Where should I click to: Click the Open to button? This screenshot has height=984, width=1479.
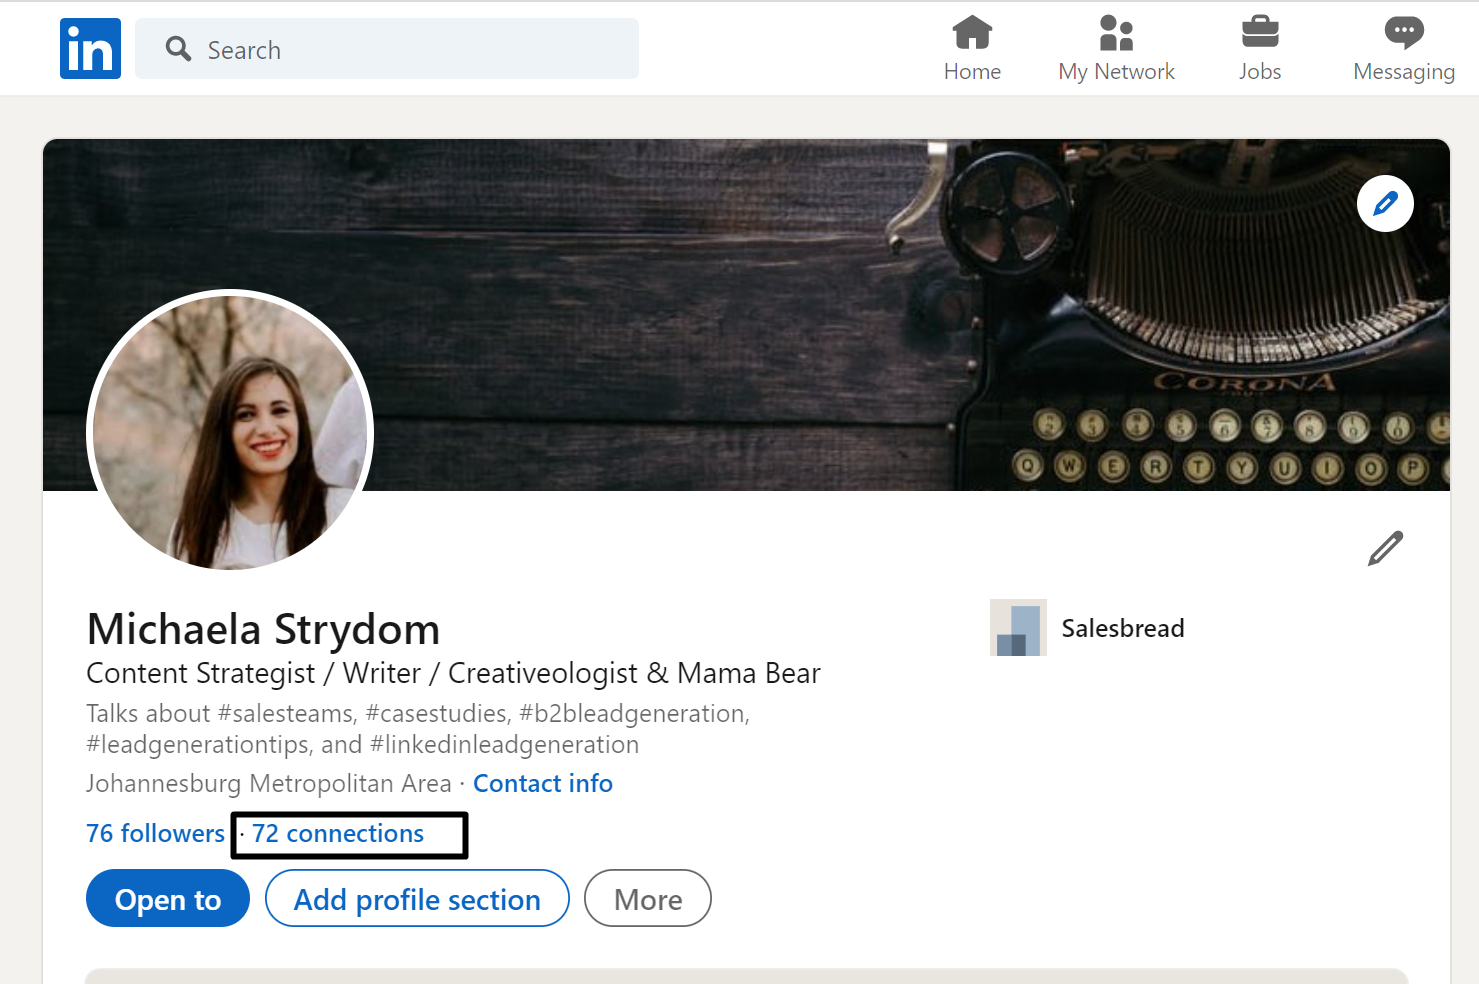[168, 899]
